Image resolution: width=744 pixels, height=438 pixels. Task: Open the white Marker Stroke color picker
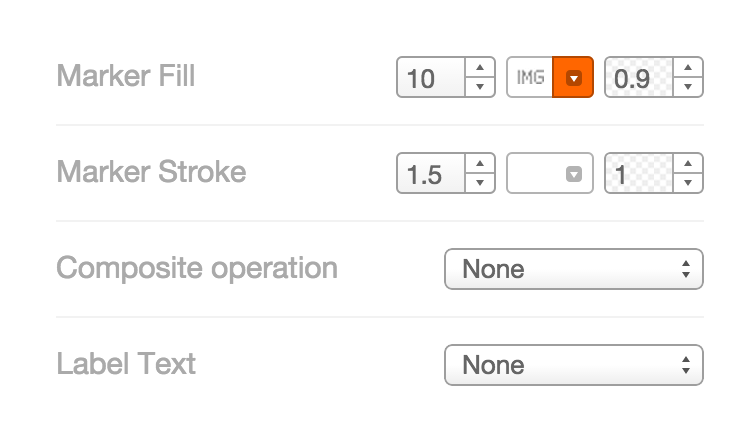coord(550,173)
